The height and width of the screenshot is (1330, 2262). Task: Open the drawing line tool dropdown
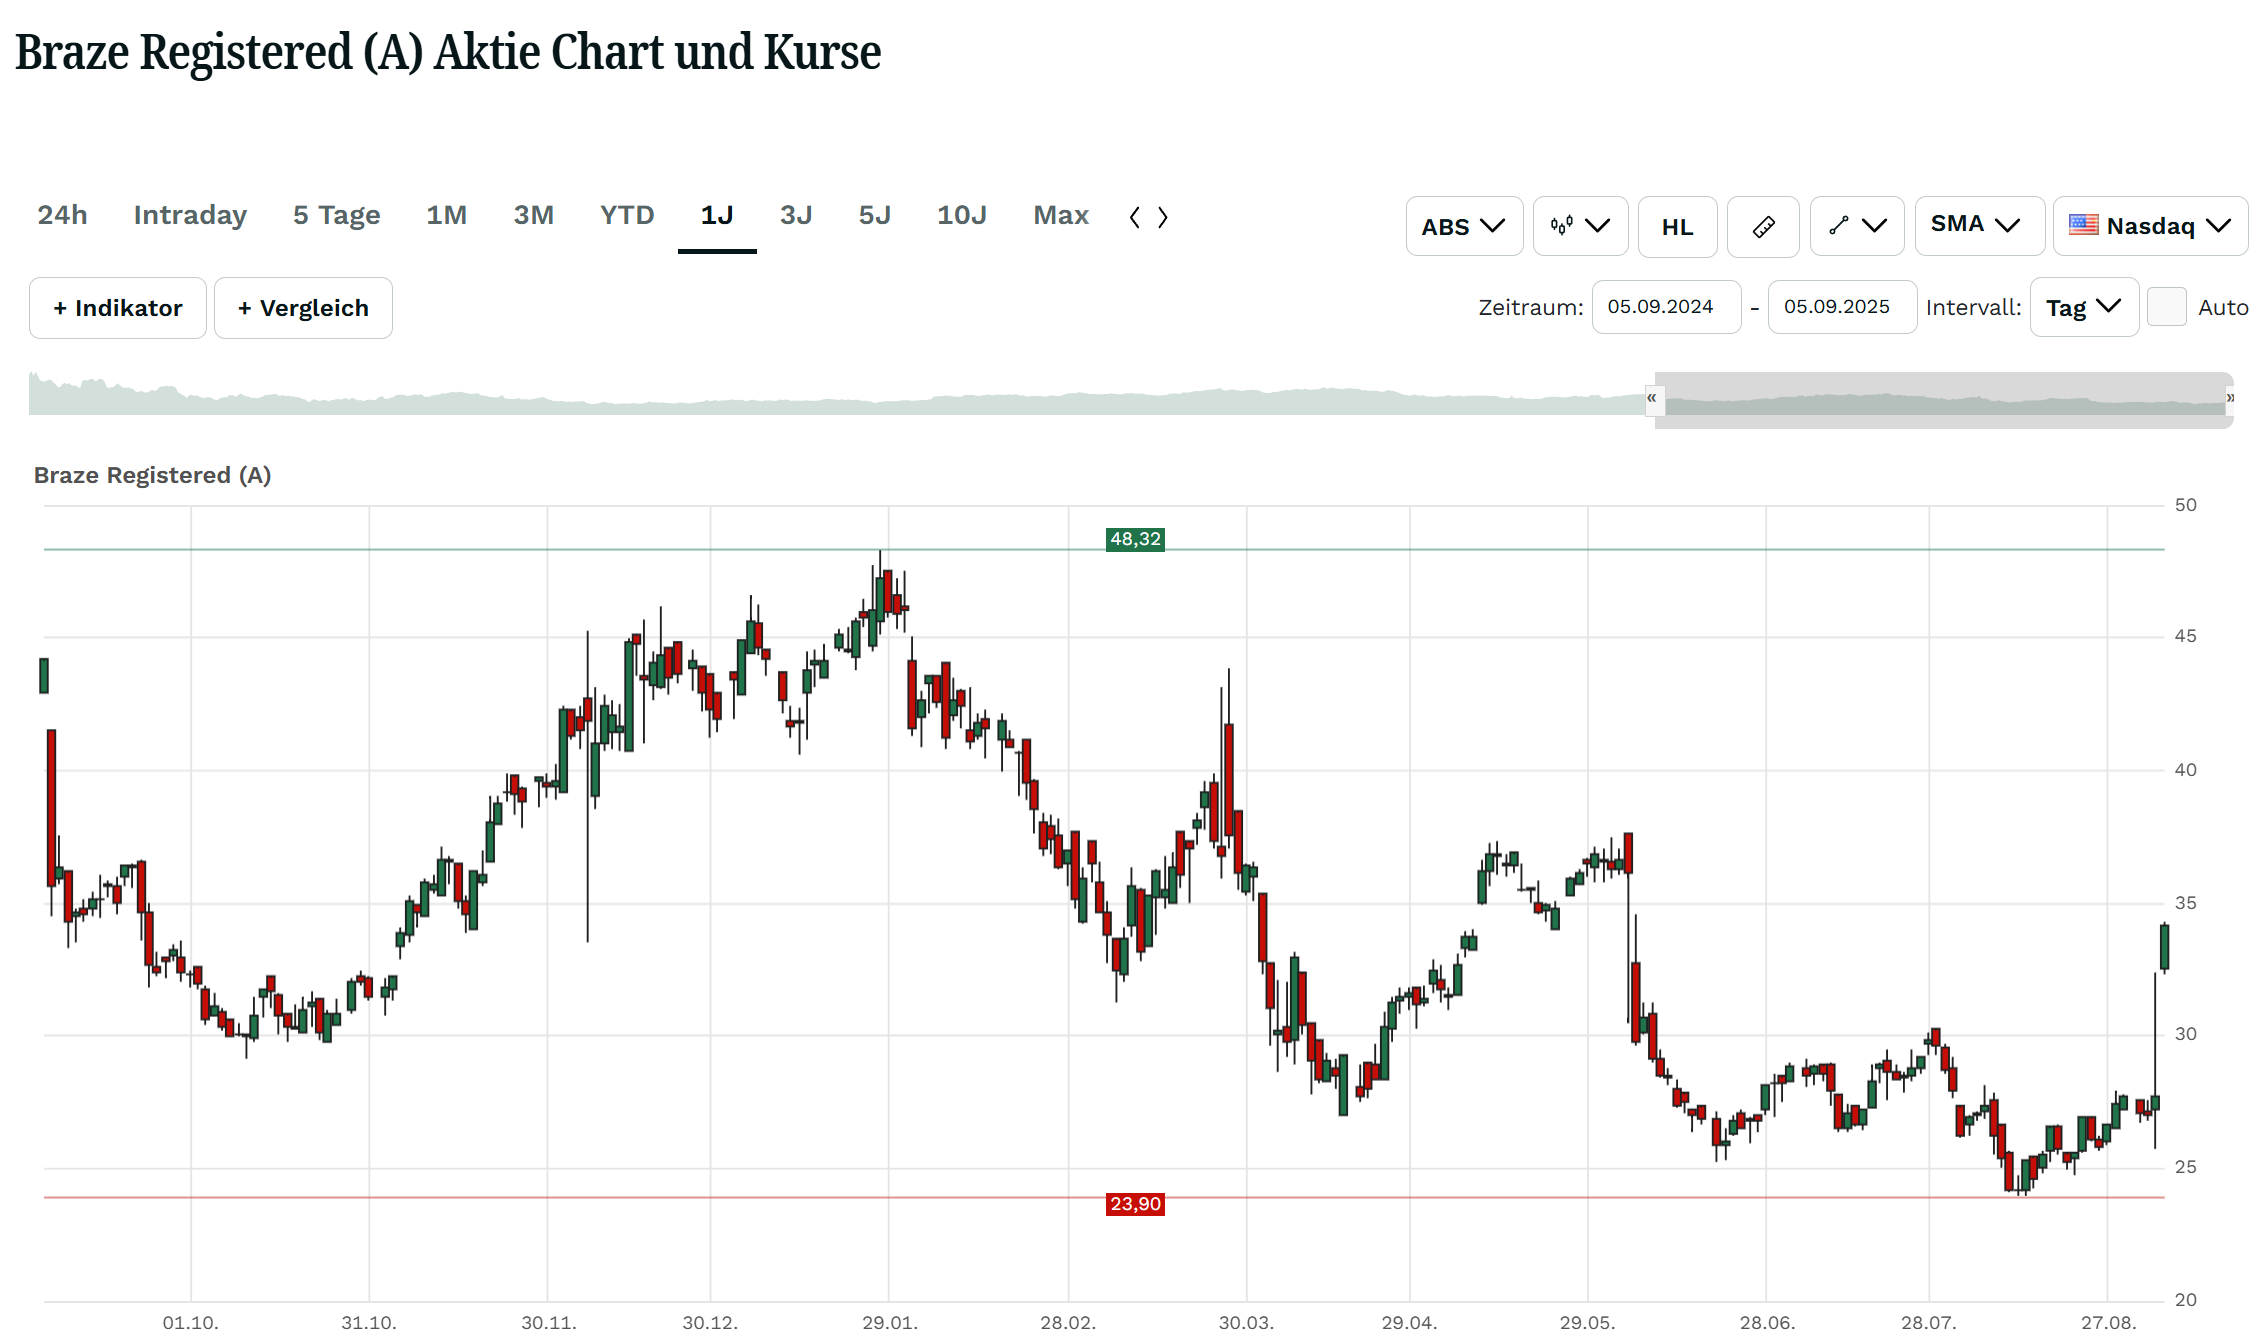pyautogui.click(x=1856, y=226)
